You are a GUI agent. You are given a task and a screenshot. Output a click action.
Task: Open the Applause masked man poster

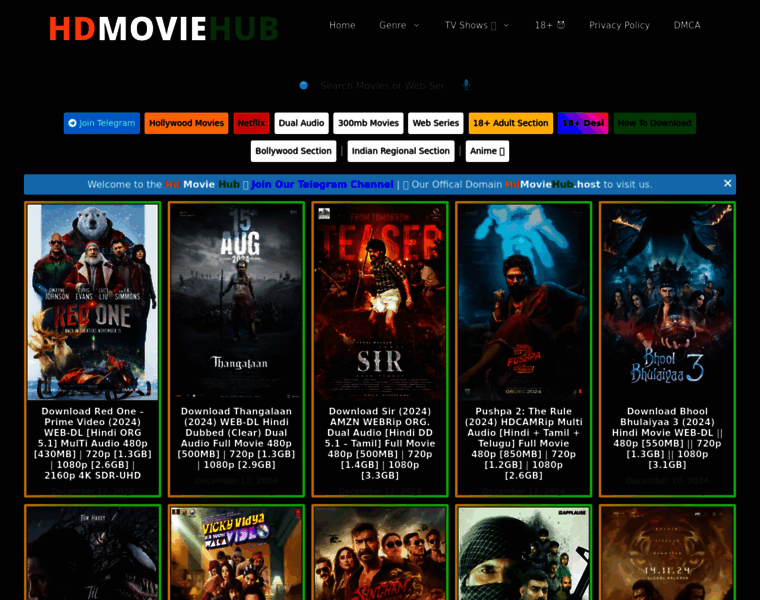(x=523, y=553)
